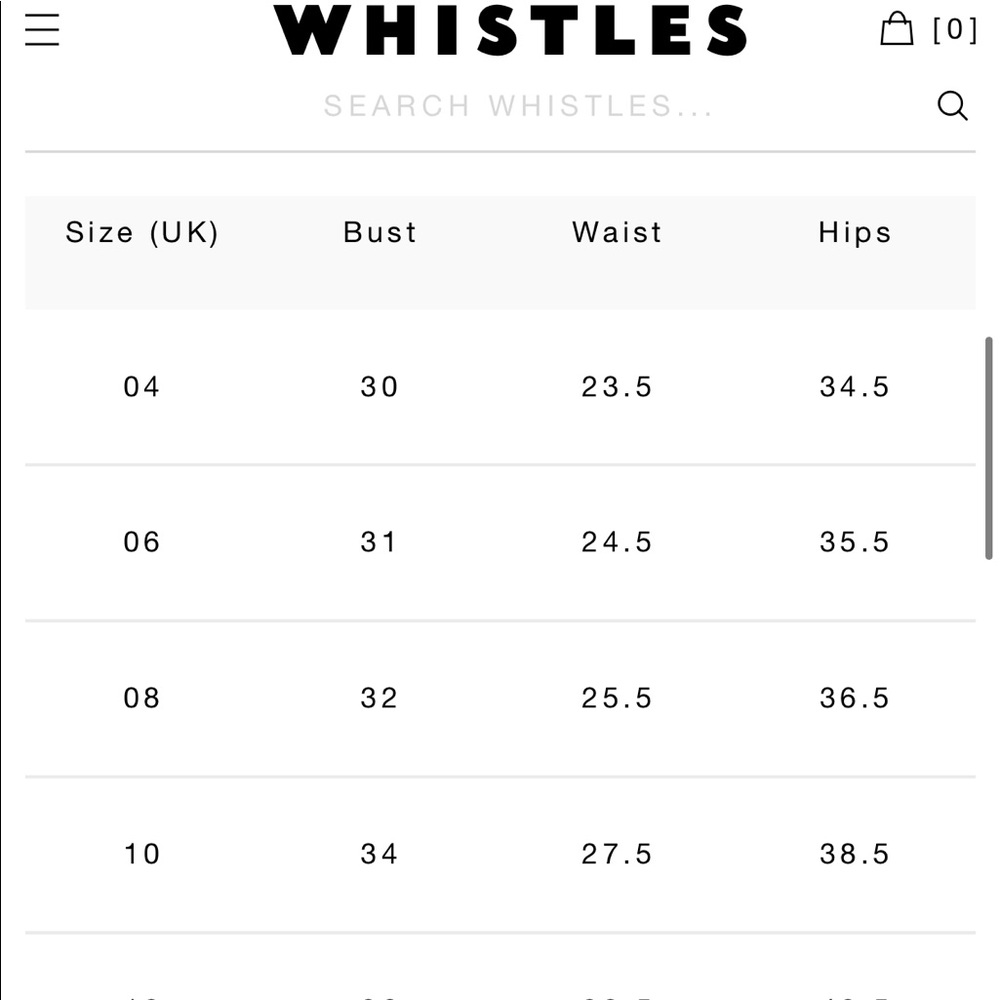
Task: Select the size 04 row label
Action: (x=142, y=387)
